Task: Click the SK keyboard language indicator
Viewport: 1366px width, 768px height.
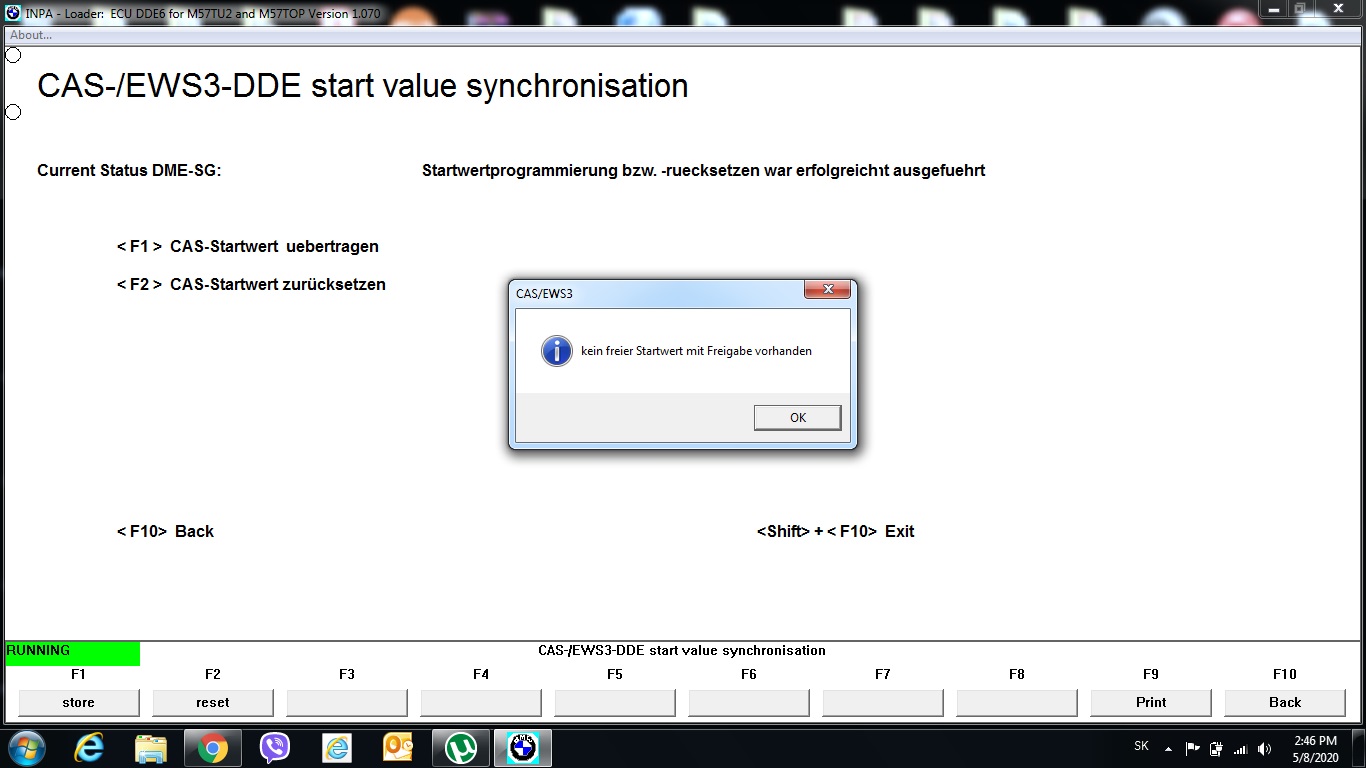Action: [x=1141, y=746]
